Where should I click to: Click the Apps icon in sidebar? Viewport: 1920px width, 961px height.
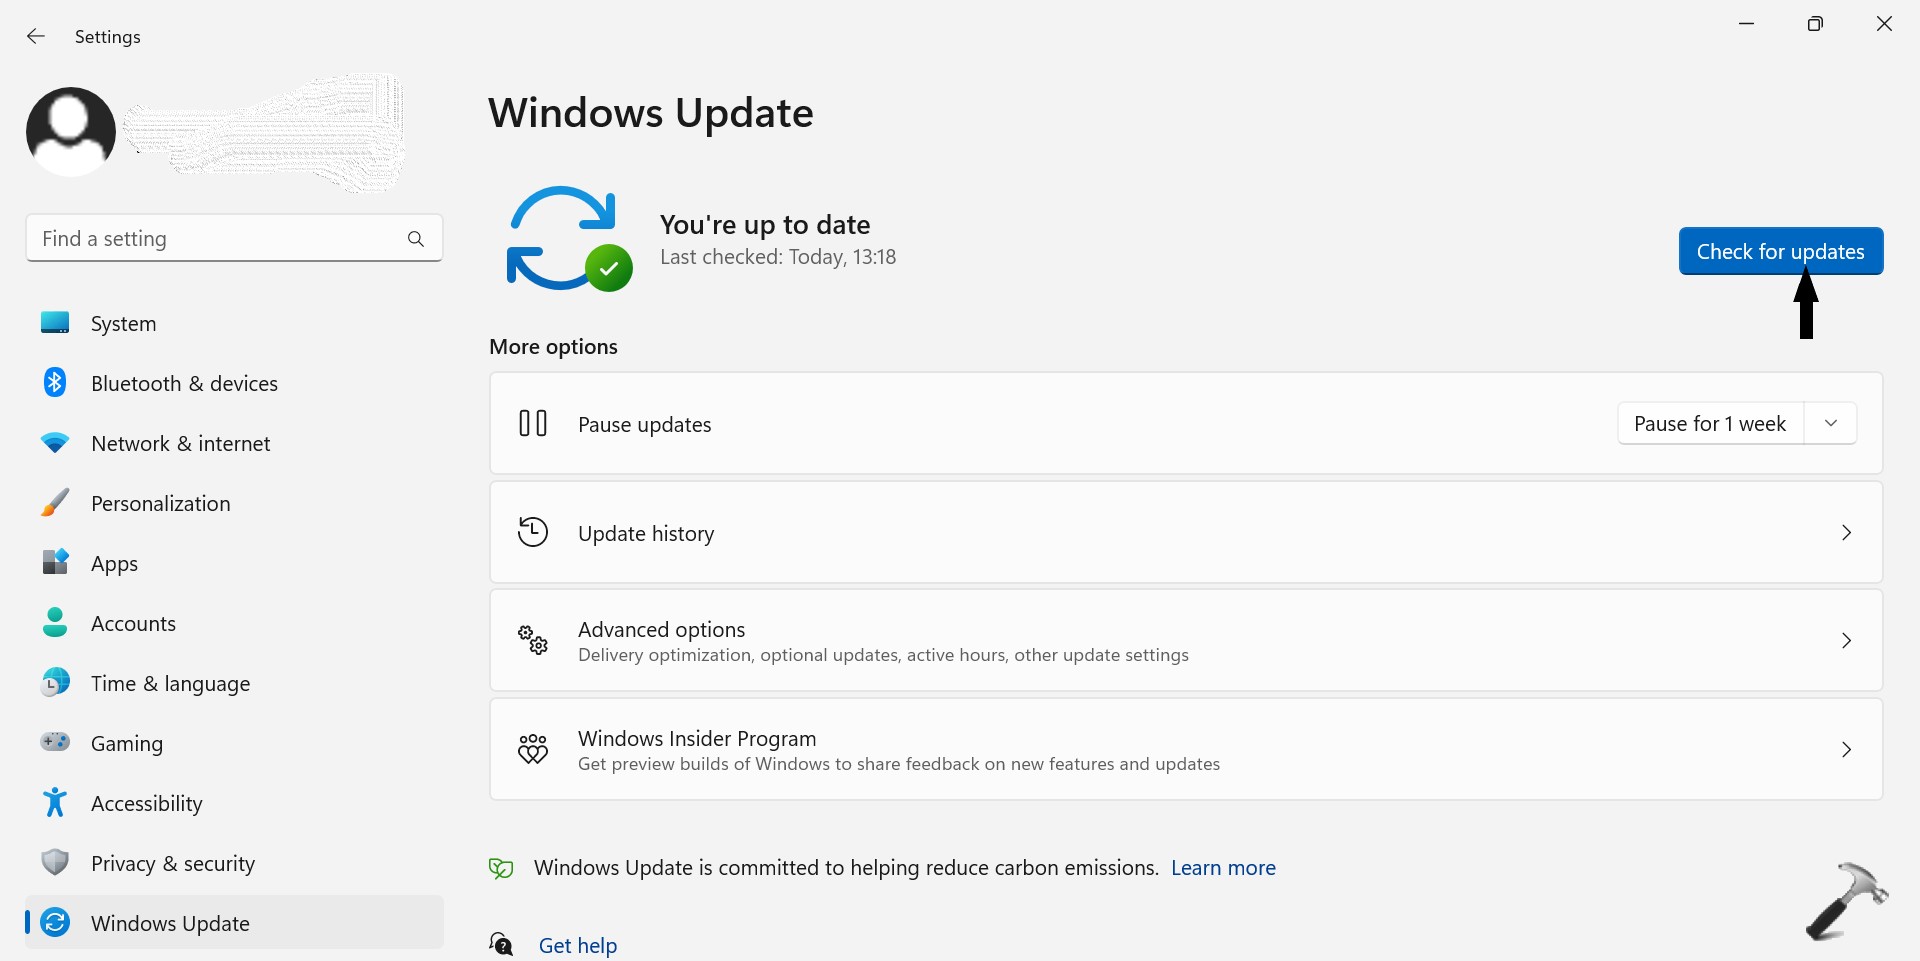55,562
